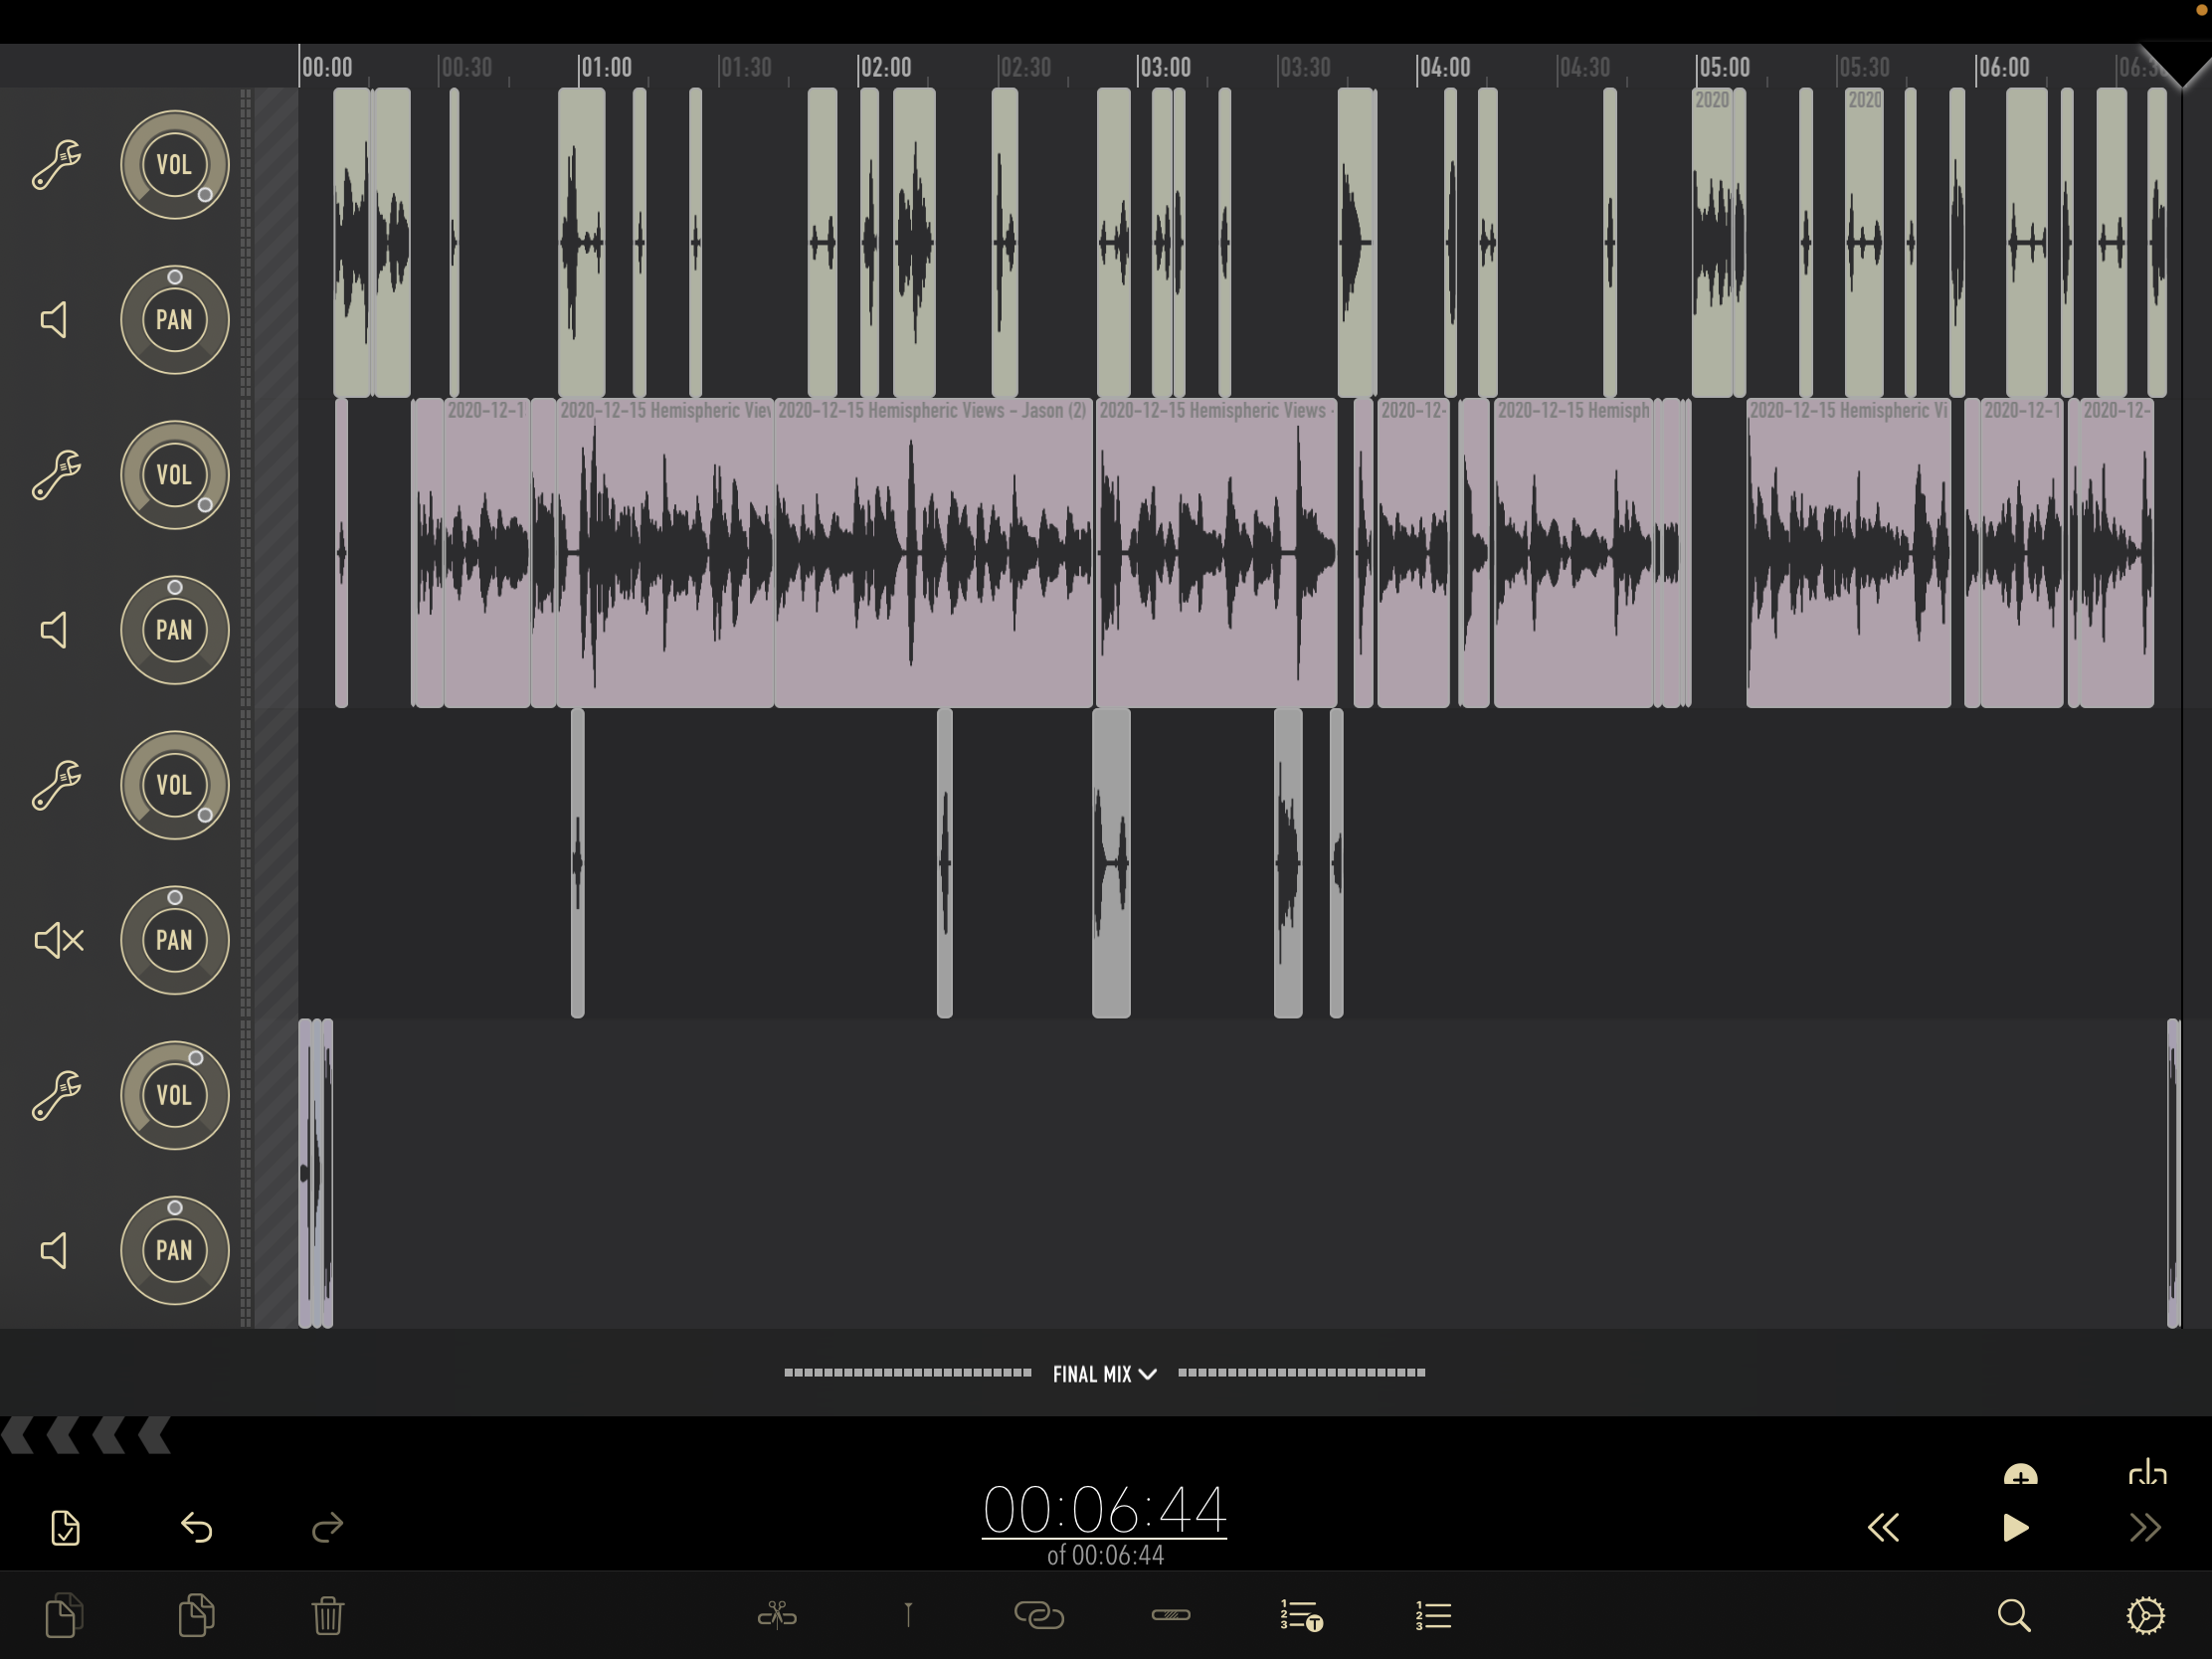This screenshot has width=2212, height=1659.
Task: Redo the last undone edit
Action: click(327, 1528)
